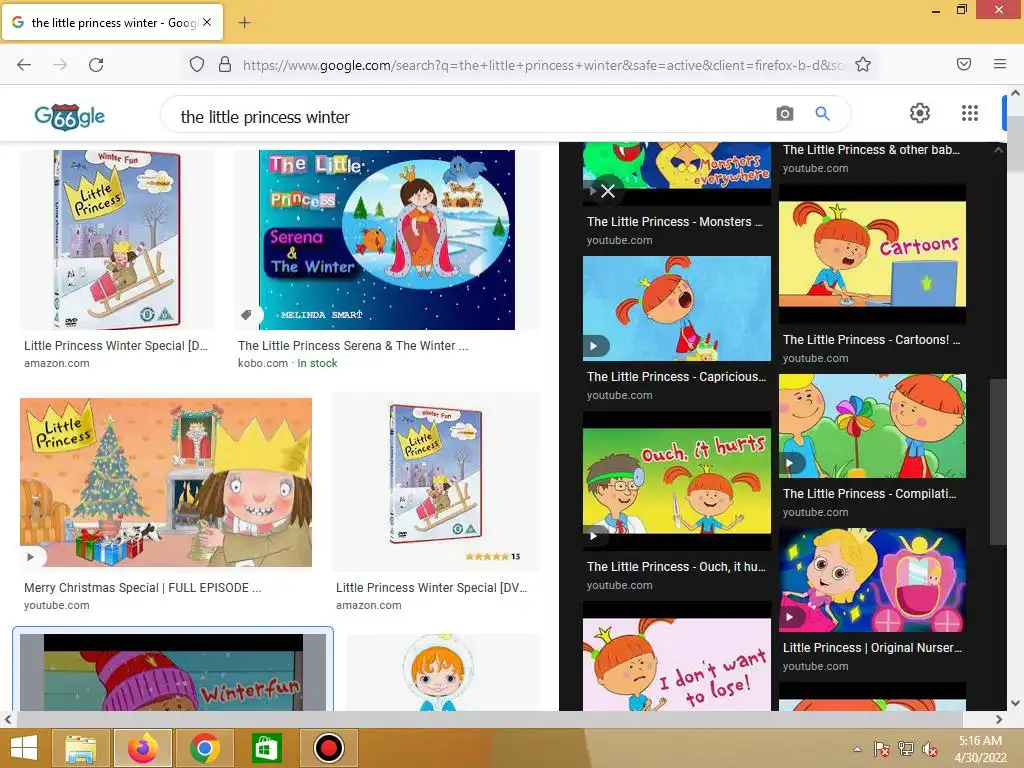Screen dimensions: 1024x768
Task: Open second Winter Special DVD thumbnail with rating
Action: [x=436, y=482]
